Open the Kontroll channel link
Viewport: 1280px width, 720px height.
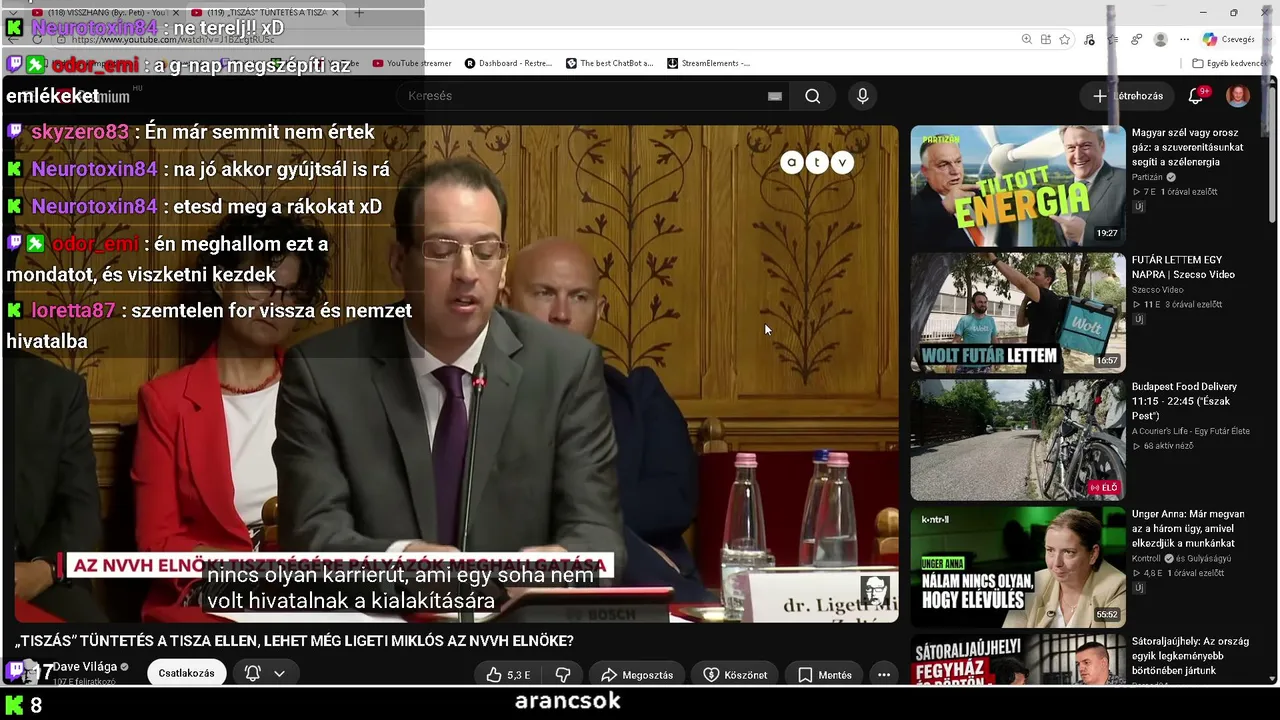1146,558
